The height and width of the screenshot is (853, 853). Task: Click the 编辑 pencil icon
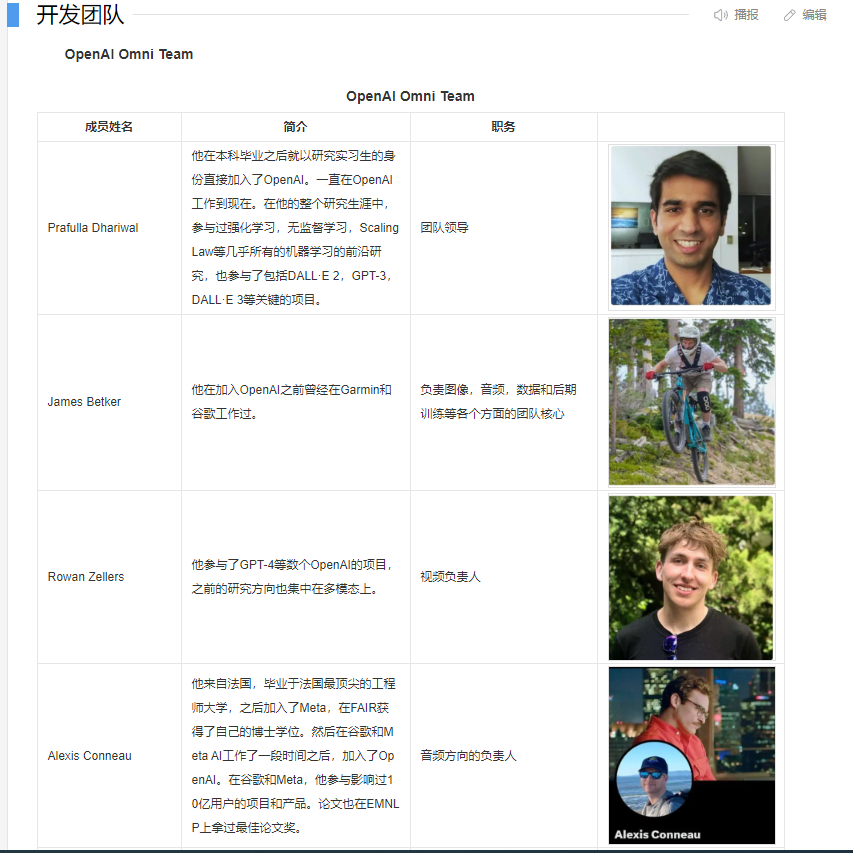[x=789, y=15]
